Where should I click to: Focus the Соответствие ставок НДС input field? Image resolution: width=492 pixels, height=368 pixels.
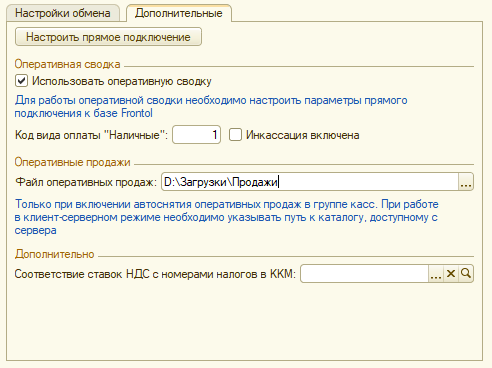tap(364, 274)
